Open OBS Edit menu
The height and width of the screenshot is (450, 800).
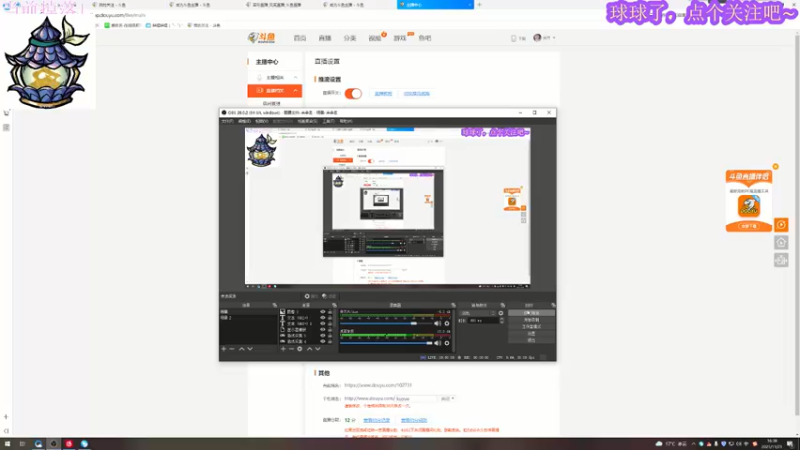point(245,121)
